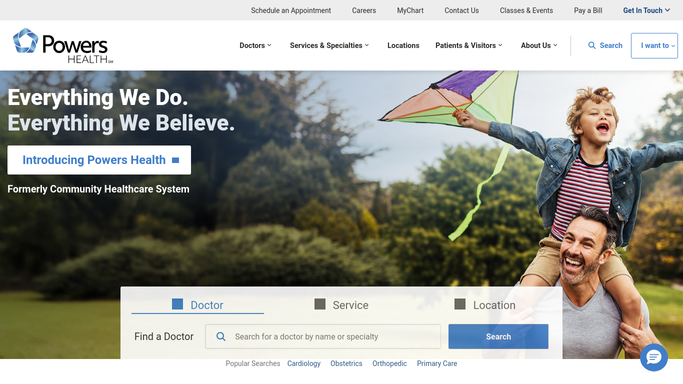
Task: Click the square icon beside Location tab
Action: [x=460, y=304]
